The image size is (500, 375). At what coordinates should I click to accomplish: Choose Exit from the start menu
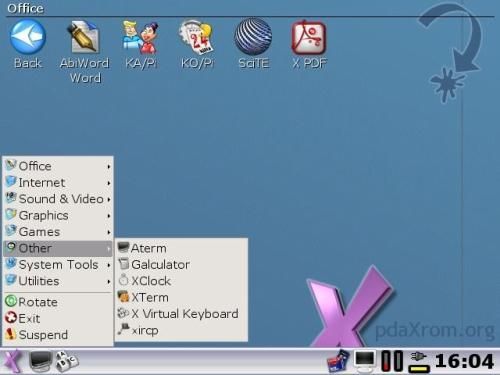click(x=58, y=318)
